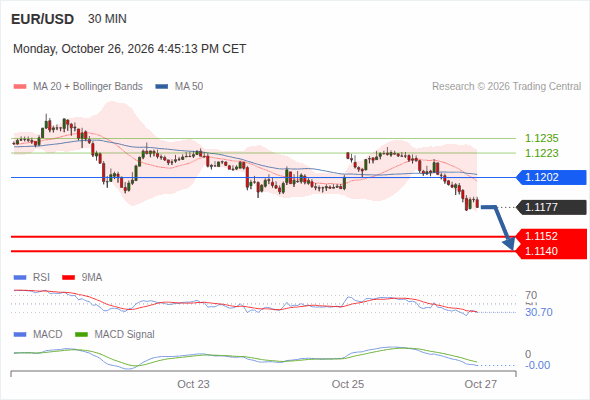
Task: Click the MA 50 legend label
Action: coord(189,87)
